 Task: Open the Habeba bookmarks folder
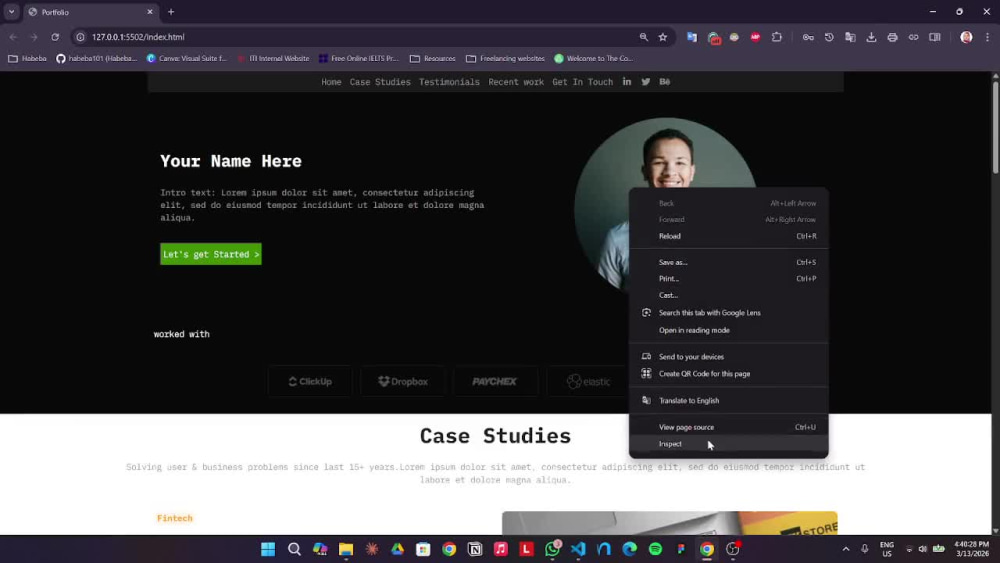point(27,58)
